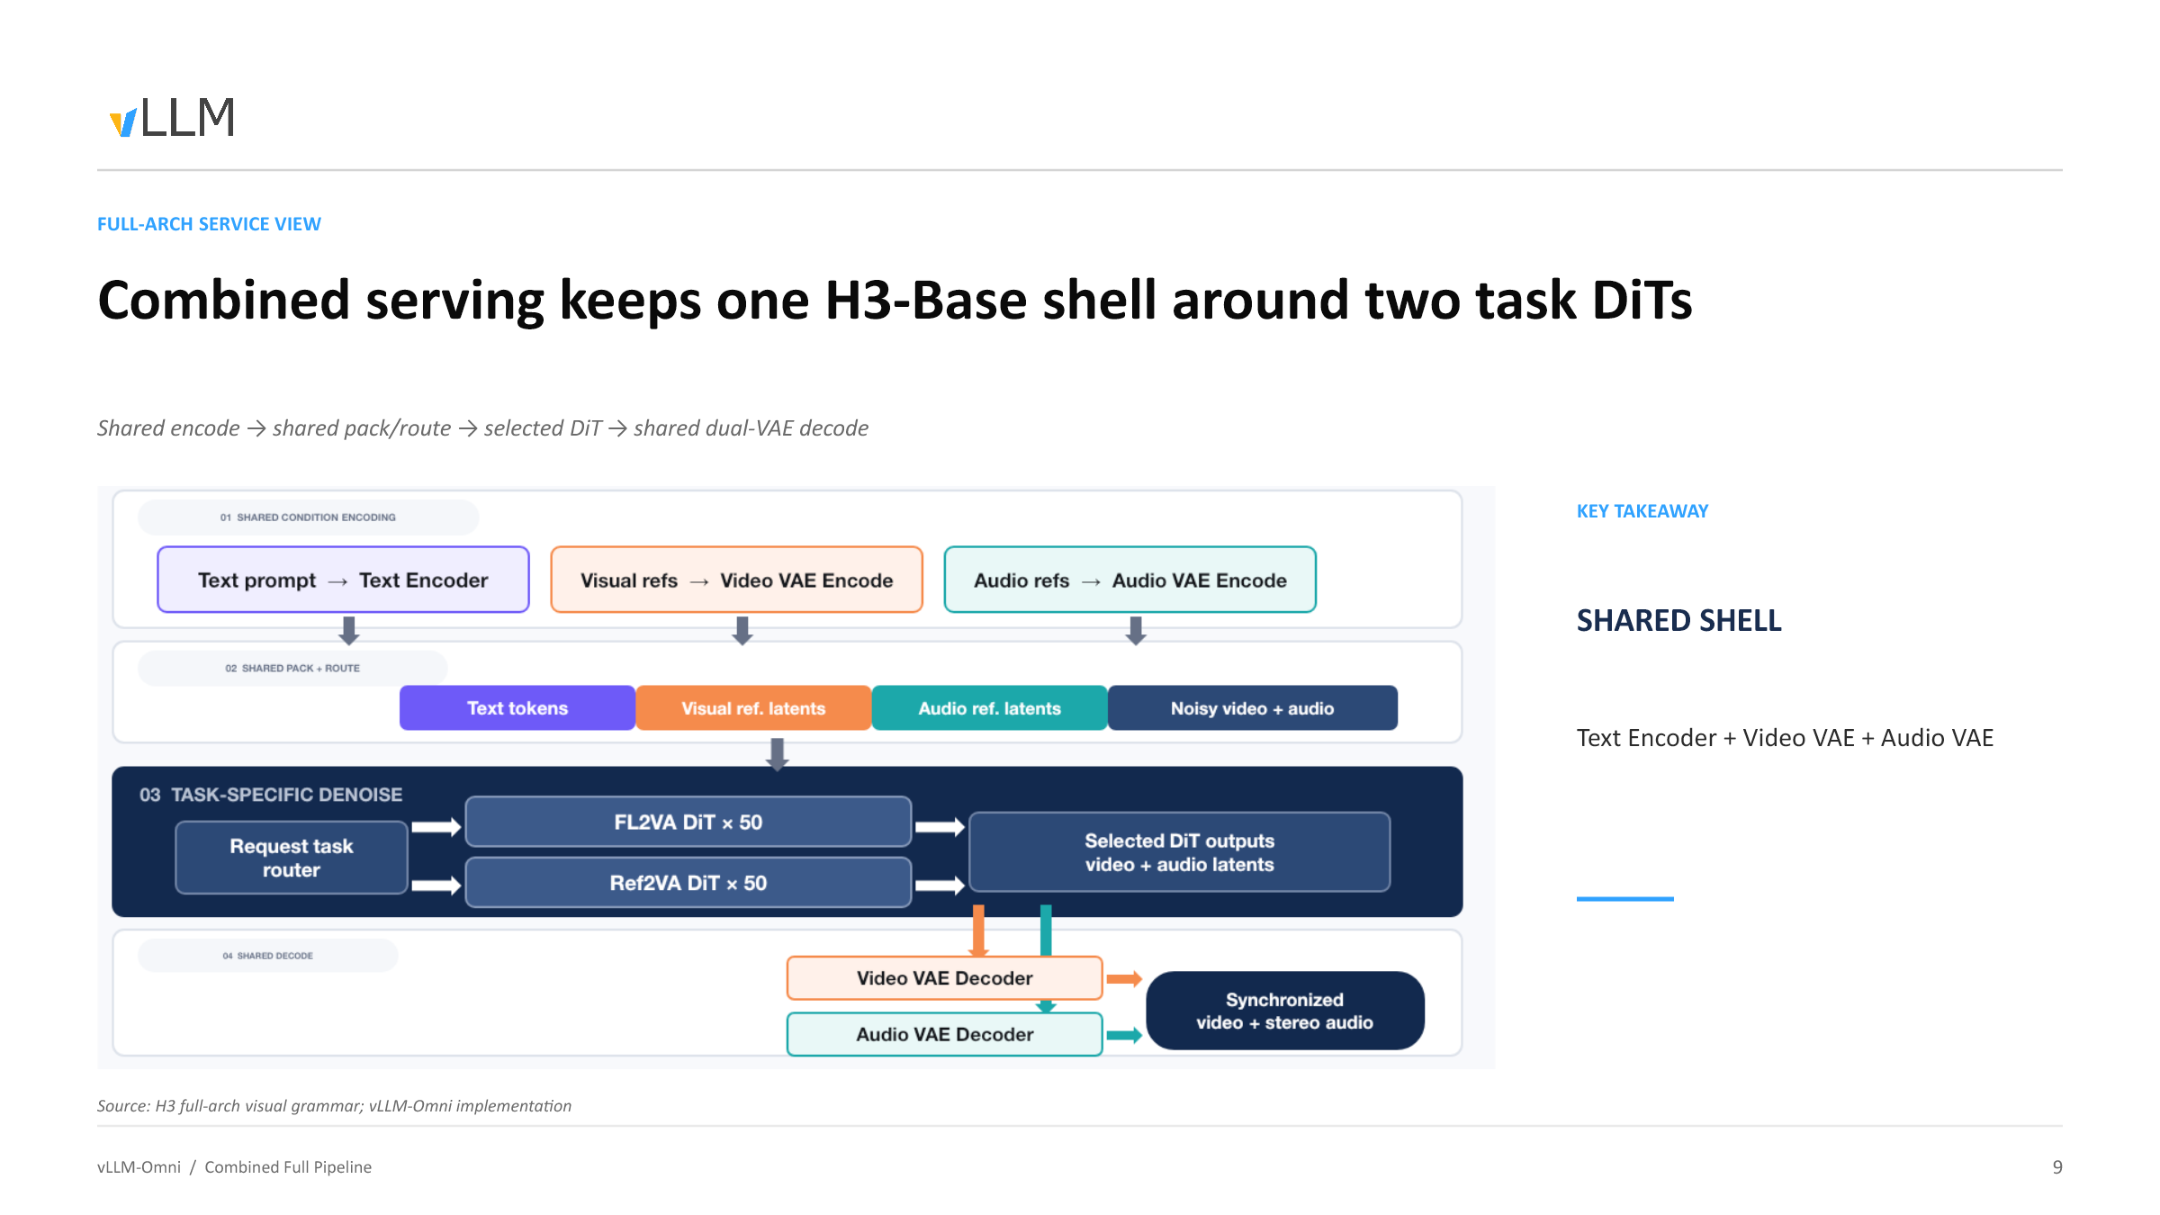Click the 02 SHARED PACK + ROUTE label
The image size is (2160, 1215).
coord(292,668)
